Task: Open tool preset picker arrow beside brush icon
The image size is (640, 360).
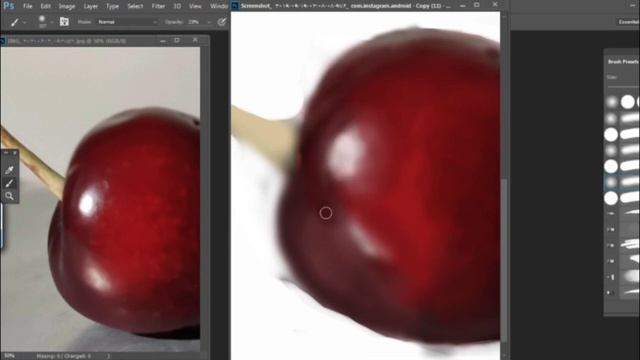Action: pos(24,22)
